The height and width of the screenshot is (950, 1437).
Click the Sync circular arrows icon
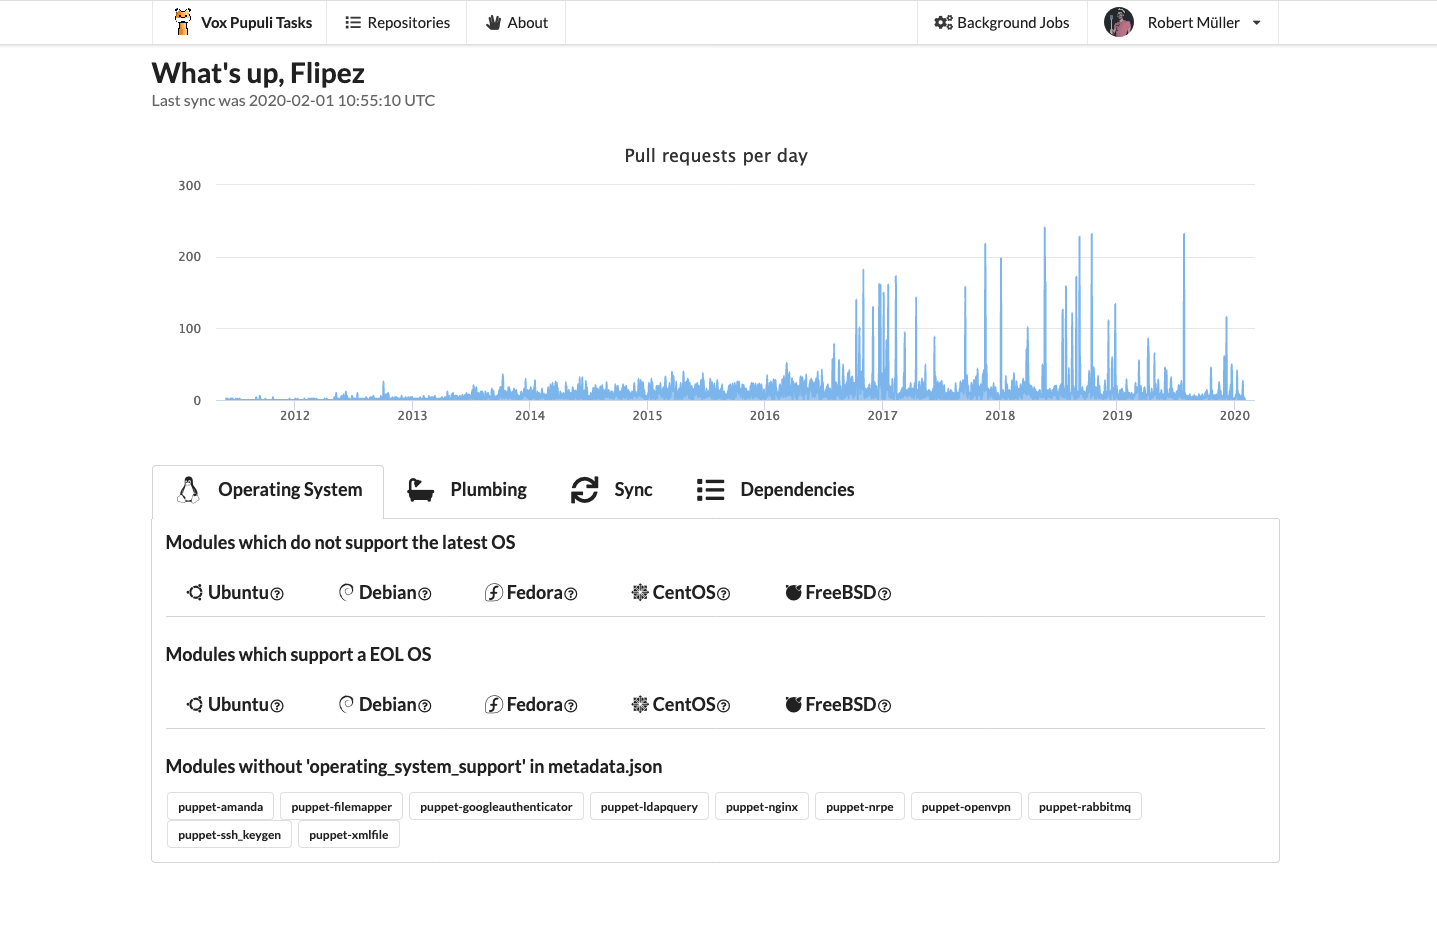pos(584,490)
